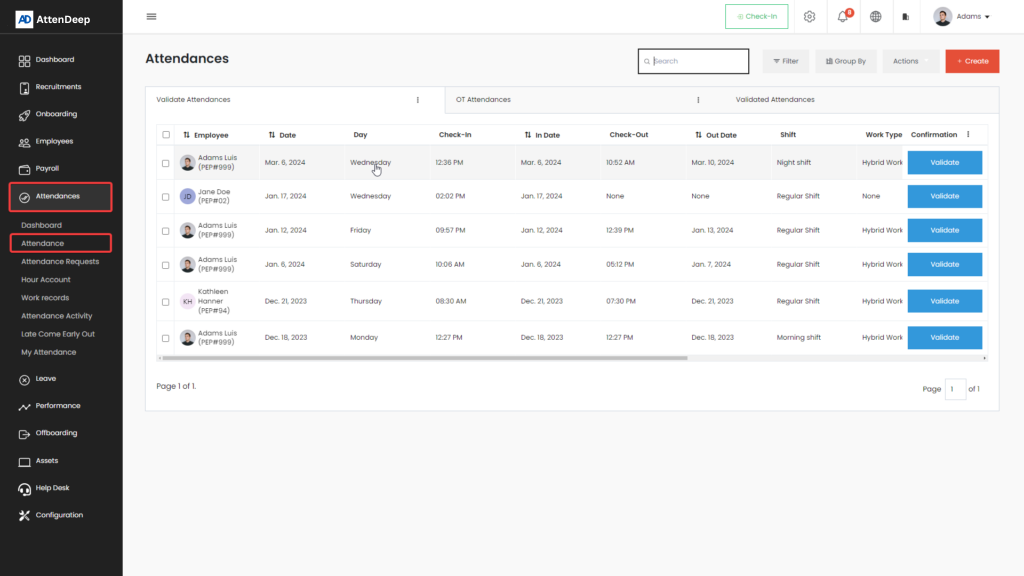Open the settings gear icon
This screenshot has height=576, width=1024.
[x=810, y=16]
